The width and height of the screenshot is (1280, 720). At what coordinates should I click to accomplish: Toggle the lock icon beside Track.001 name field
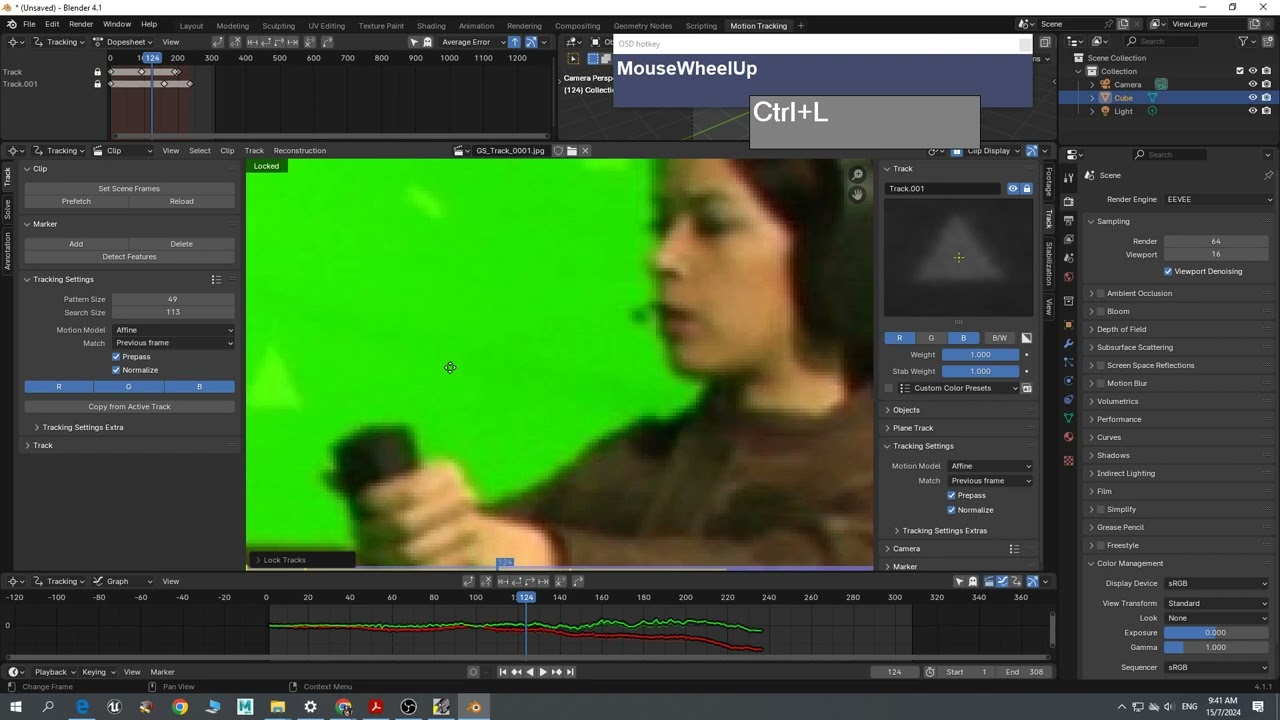(x=1026, y=188)
